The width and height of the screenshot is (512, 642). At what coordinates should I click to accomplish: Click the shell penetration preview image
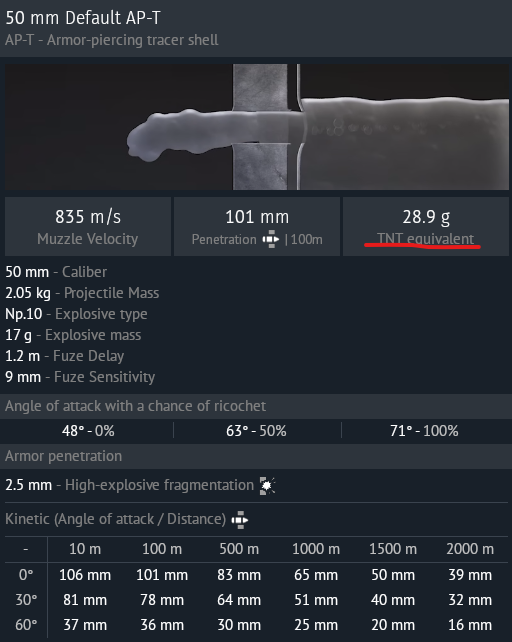tap(257, 127)
